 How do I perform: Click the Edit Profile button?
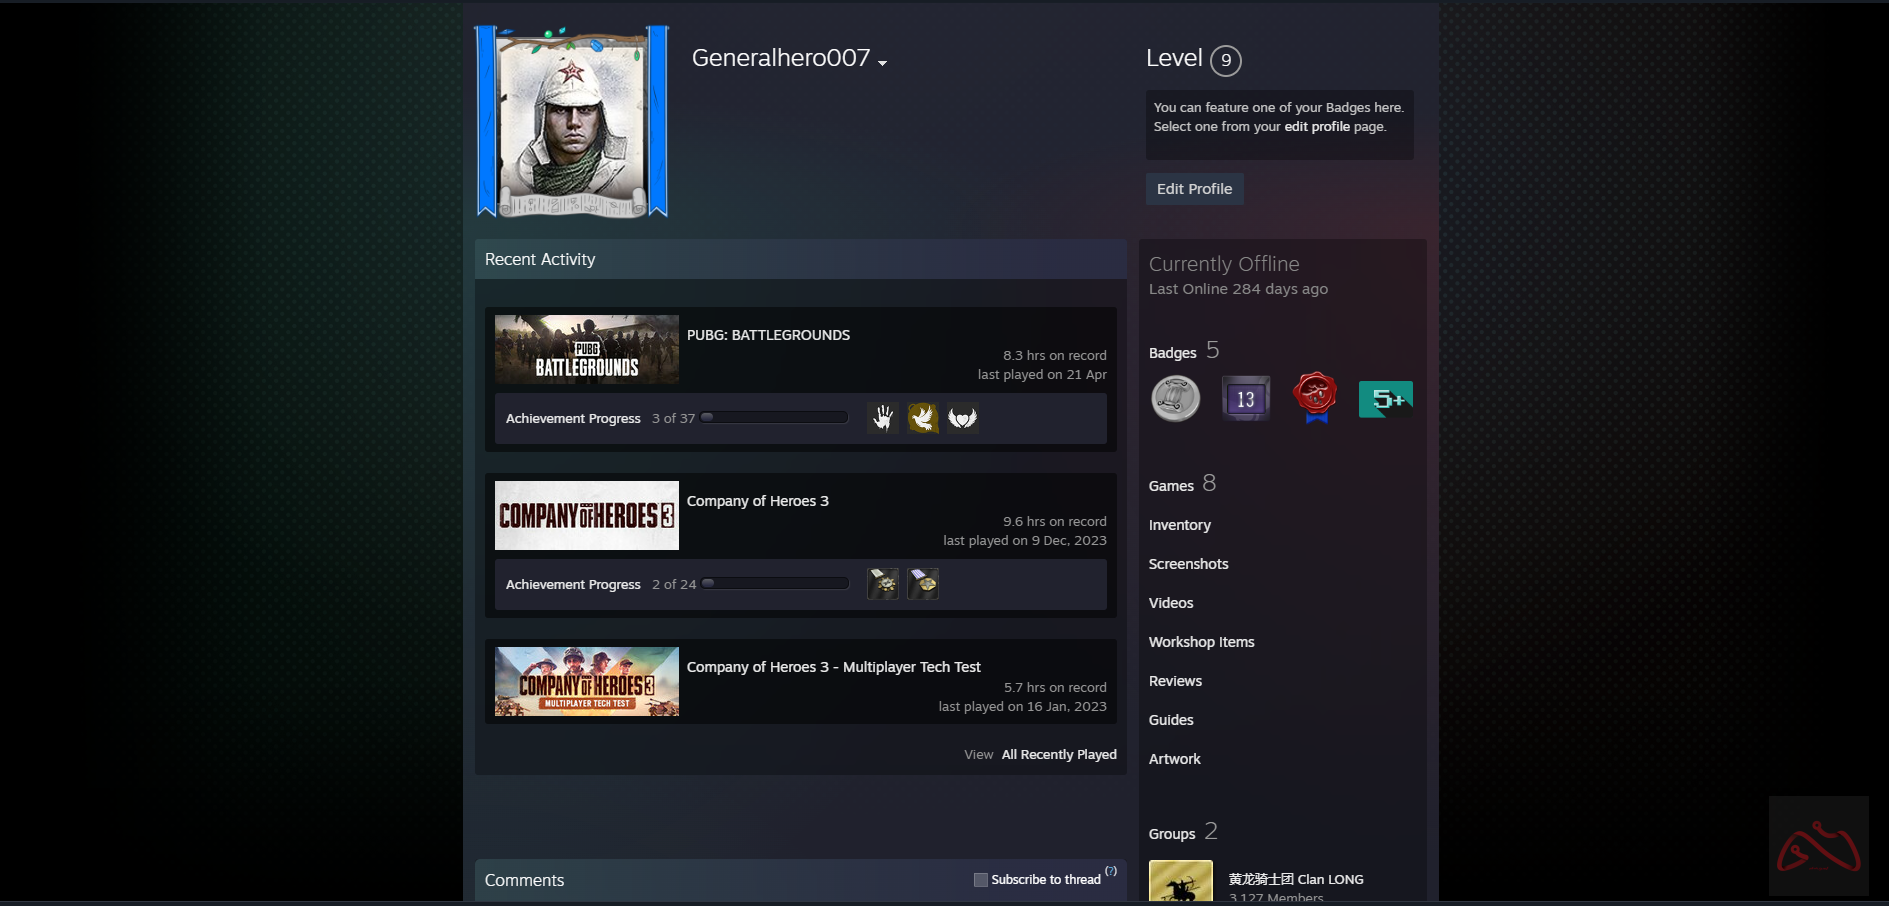coord(1194,189)
